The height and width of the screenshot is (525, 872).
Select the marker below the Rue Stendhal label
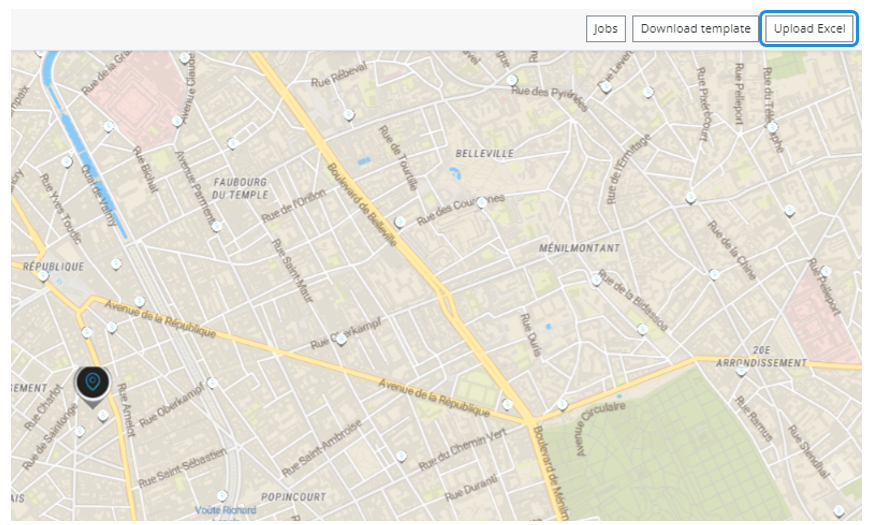pyautogui.click(x=839, y=511)
